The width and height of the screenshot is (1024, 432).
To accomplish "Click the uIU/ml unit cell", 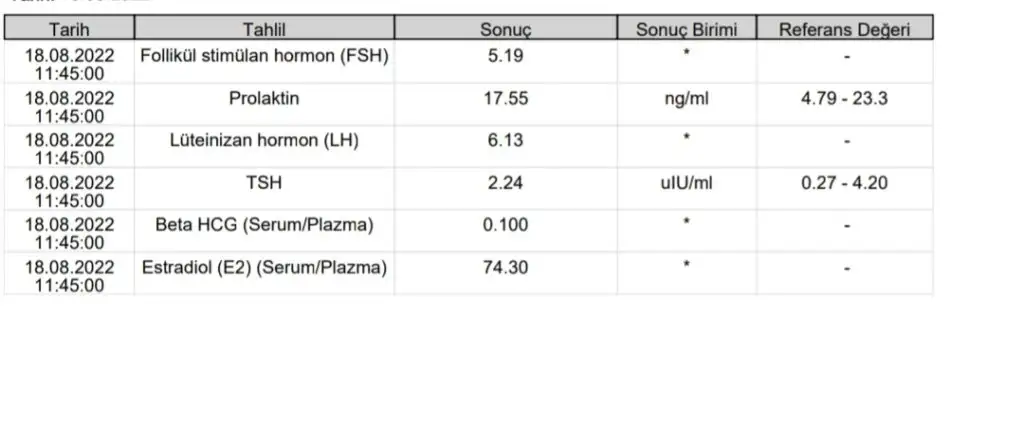I will pyautogui.click(x=686, y=182).
